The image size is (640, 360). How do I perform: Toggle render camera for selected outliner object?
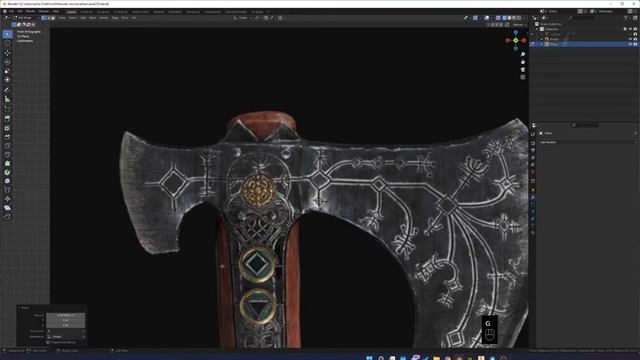(636, 44)
